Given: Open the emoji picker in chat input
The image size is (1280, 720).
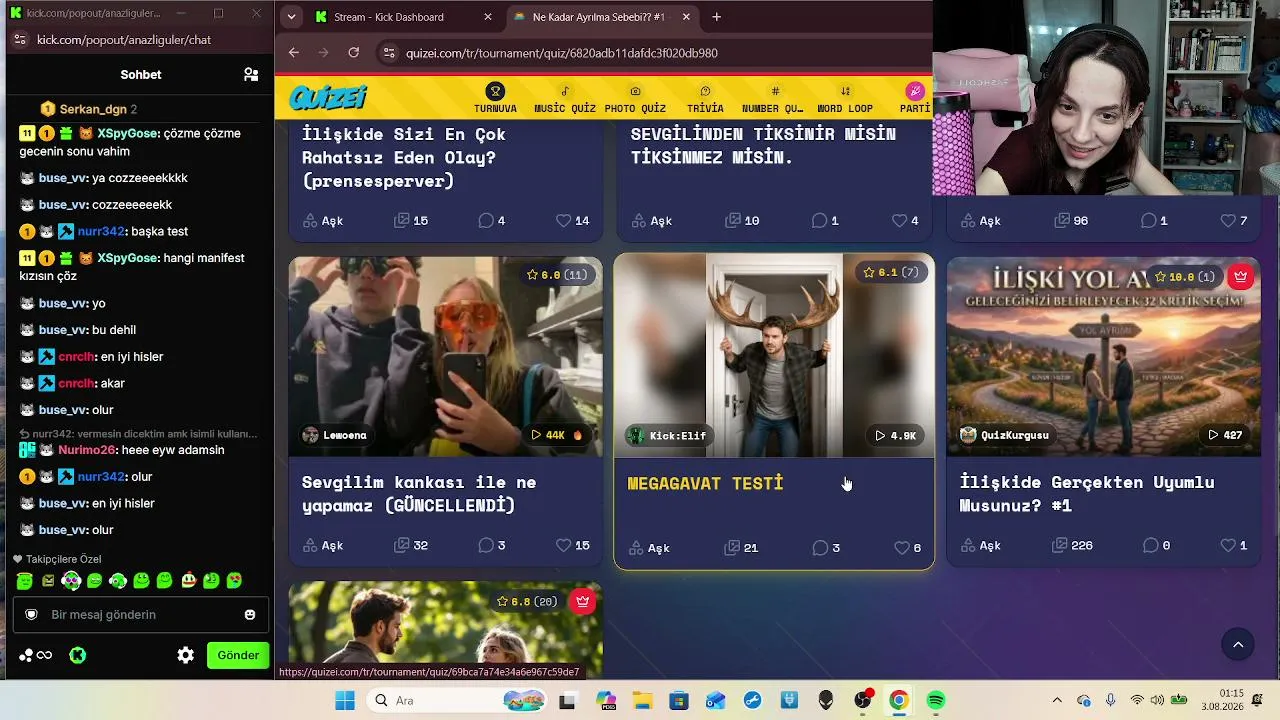Looking at the screenshot, I should tap(250, 614).
